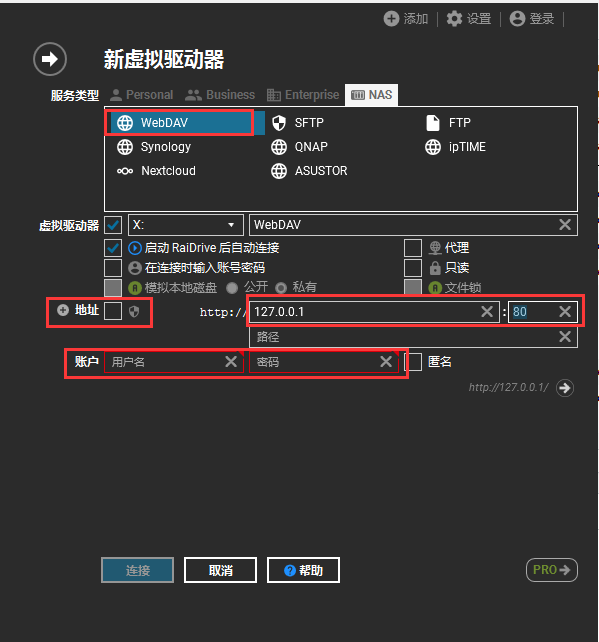Click the Connect button
This screenshot has width=599, height=642.
138,570
